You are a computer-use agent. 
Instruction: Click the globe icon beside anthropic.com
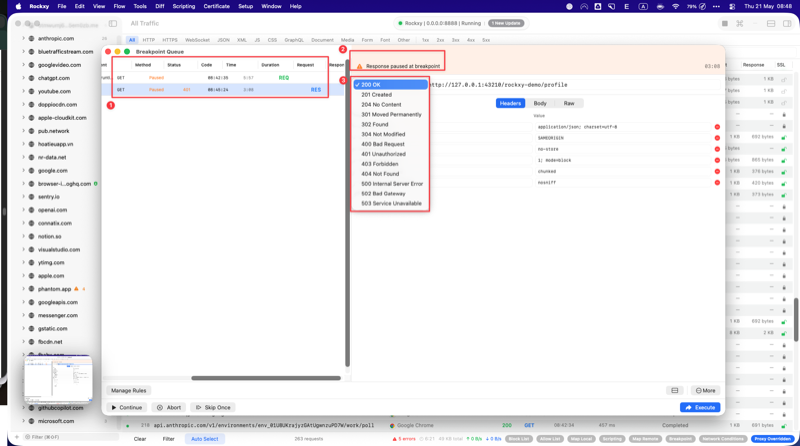click(32, 38)
